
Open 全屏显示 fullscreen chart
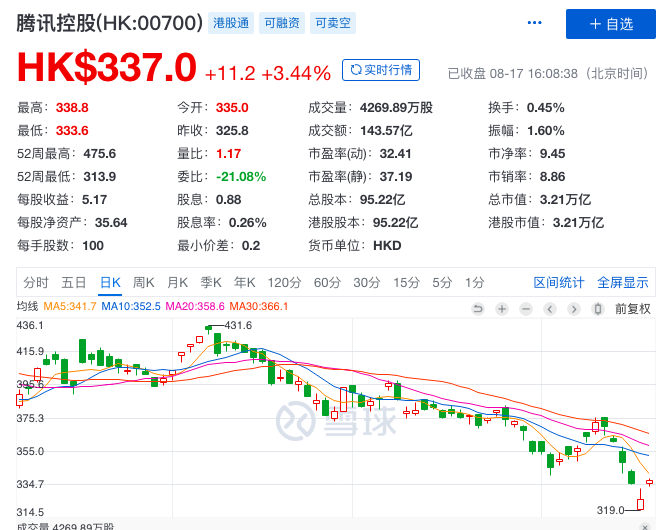pyautogui.click(x=623, y=283)
